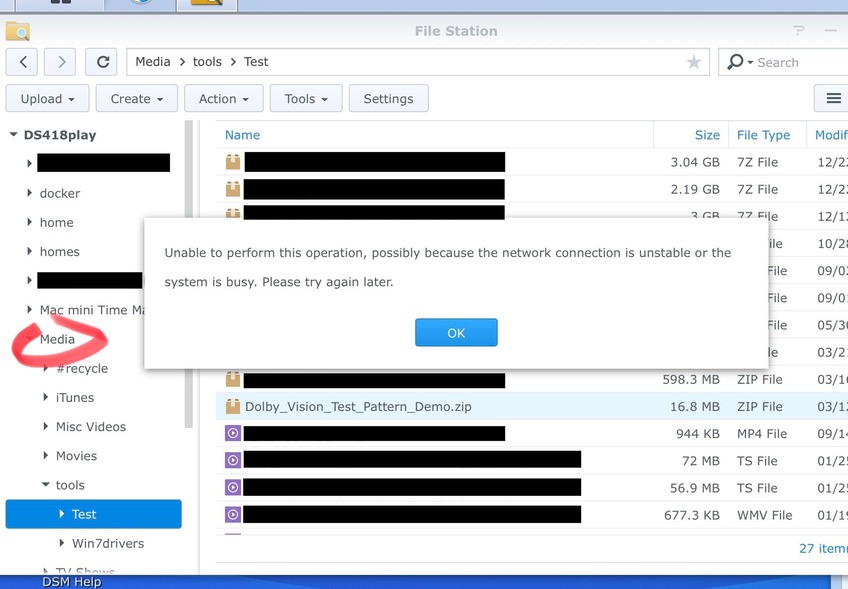Image resolution: width=848 pixels, height=589 pixels.
Task: Click archive icon of the 2.19 GB file
Action: click(233, 189)
